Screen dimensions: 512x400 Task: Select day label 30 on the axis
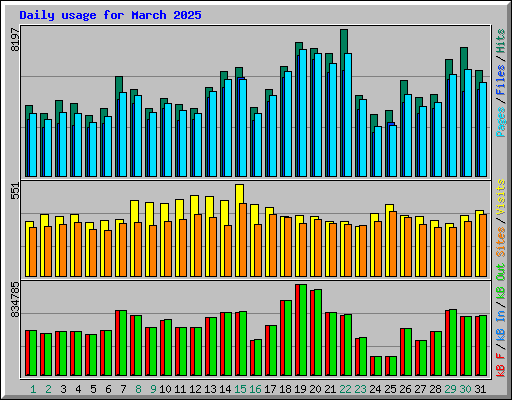pos(465,389)
